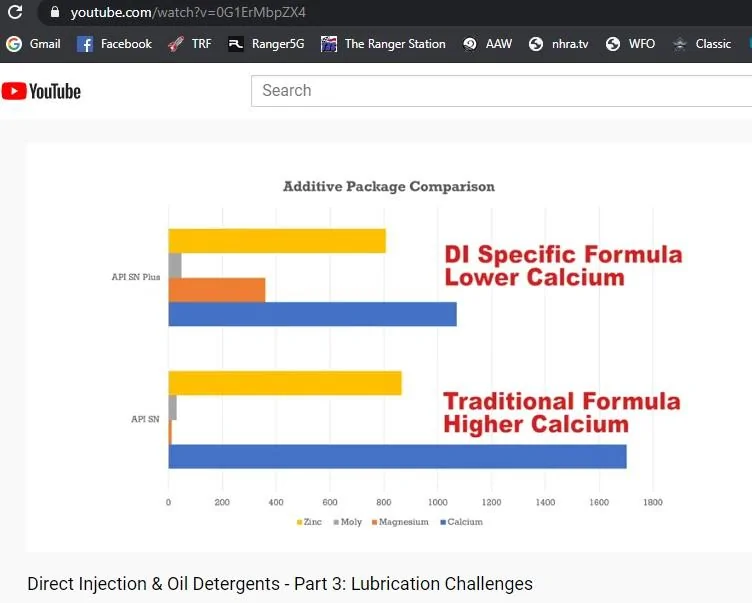Click the API SN Plus axis label
The height and width of the screenshot is (603, 752).
pyautogui.click(x=136, y=277)
